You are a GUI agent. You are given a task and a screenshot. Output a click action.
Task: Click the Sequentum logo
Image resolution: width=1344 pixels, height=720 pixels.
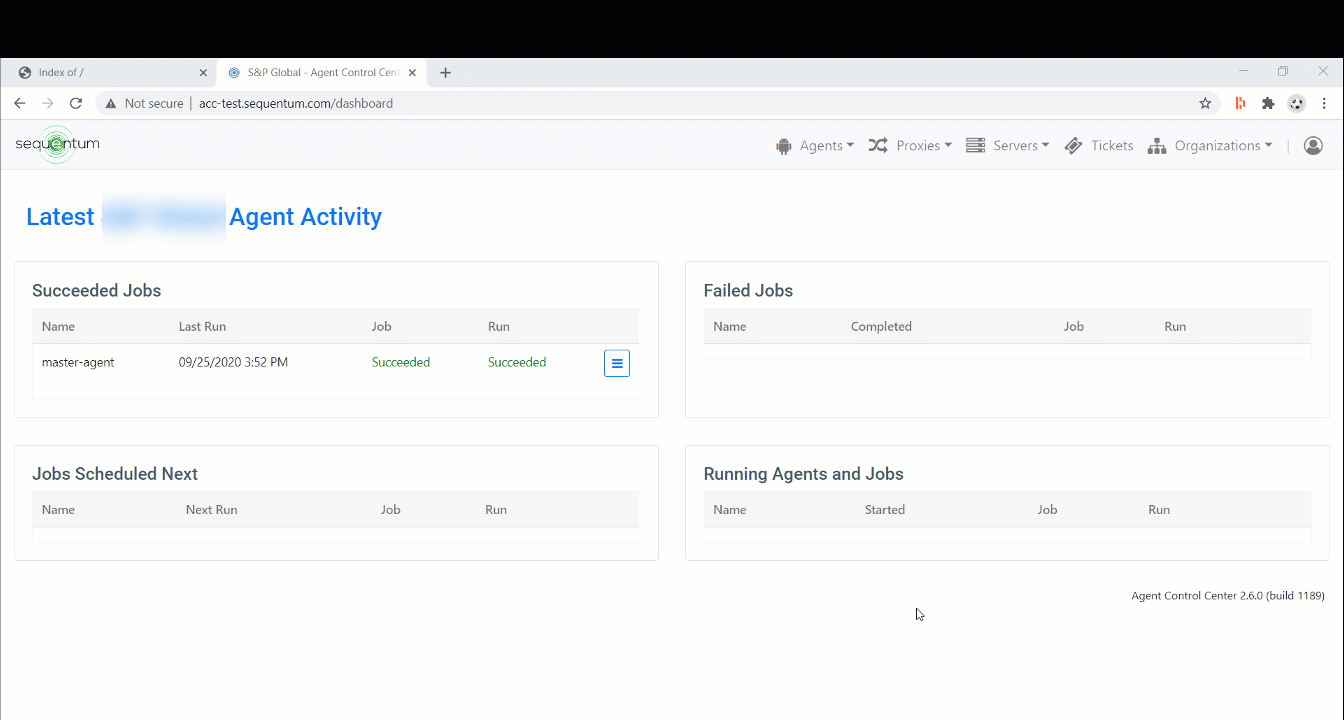point(57,144)
